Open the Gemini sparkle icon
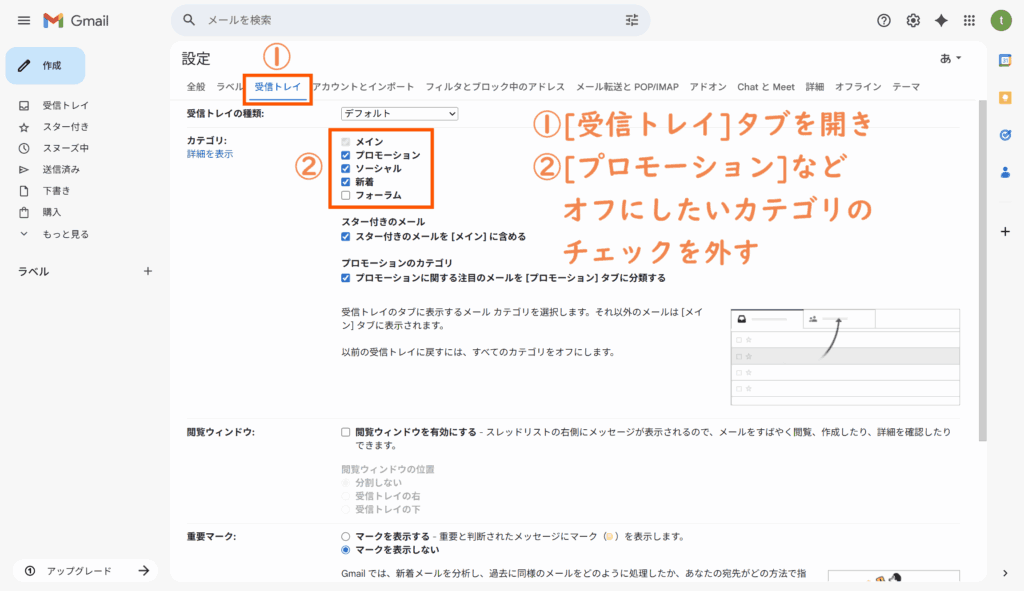 941,21
